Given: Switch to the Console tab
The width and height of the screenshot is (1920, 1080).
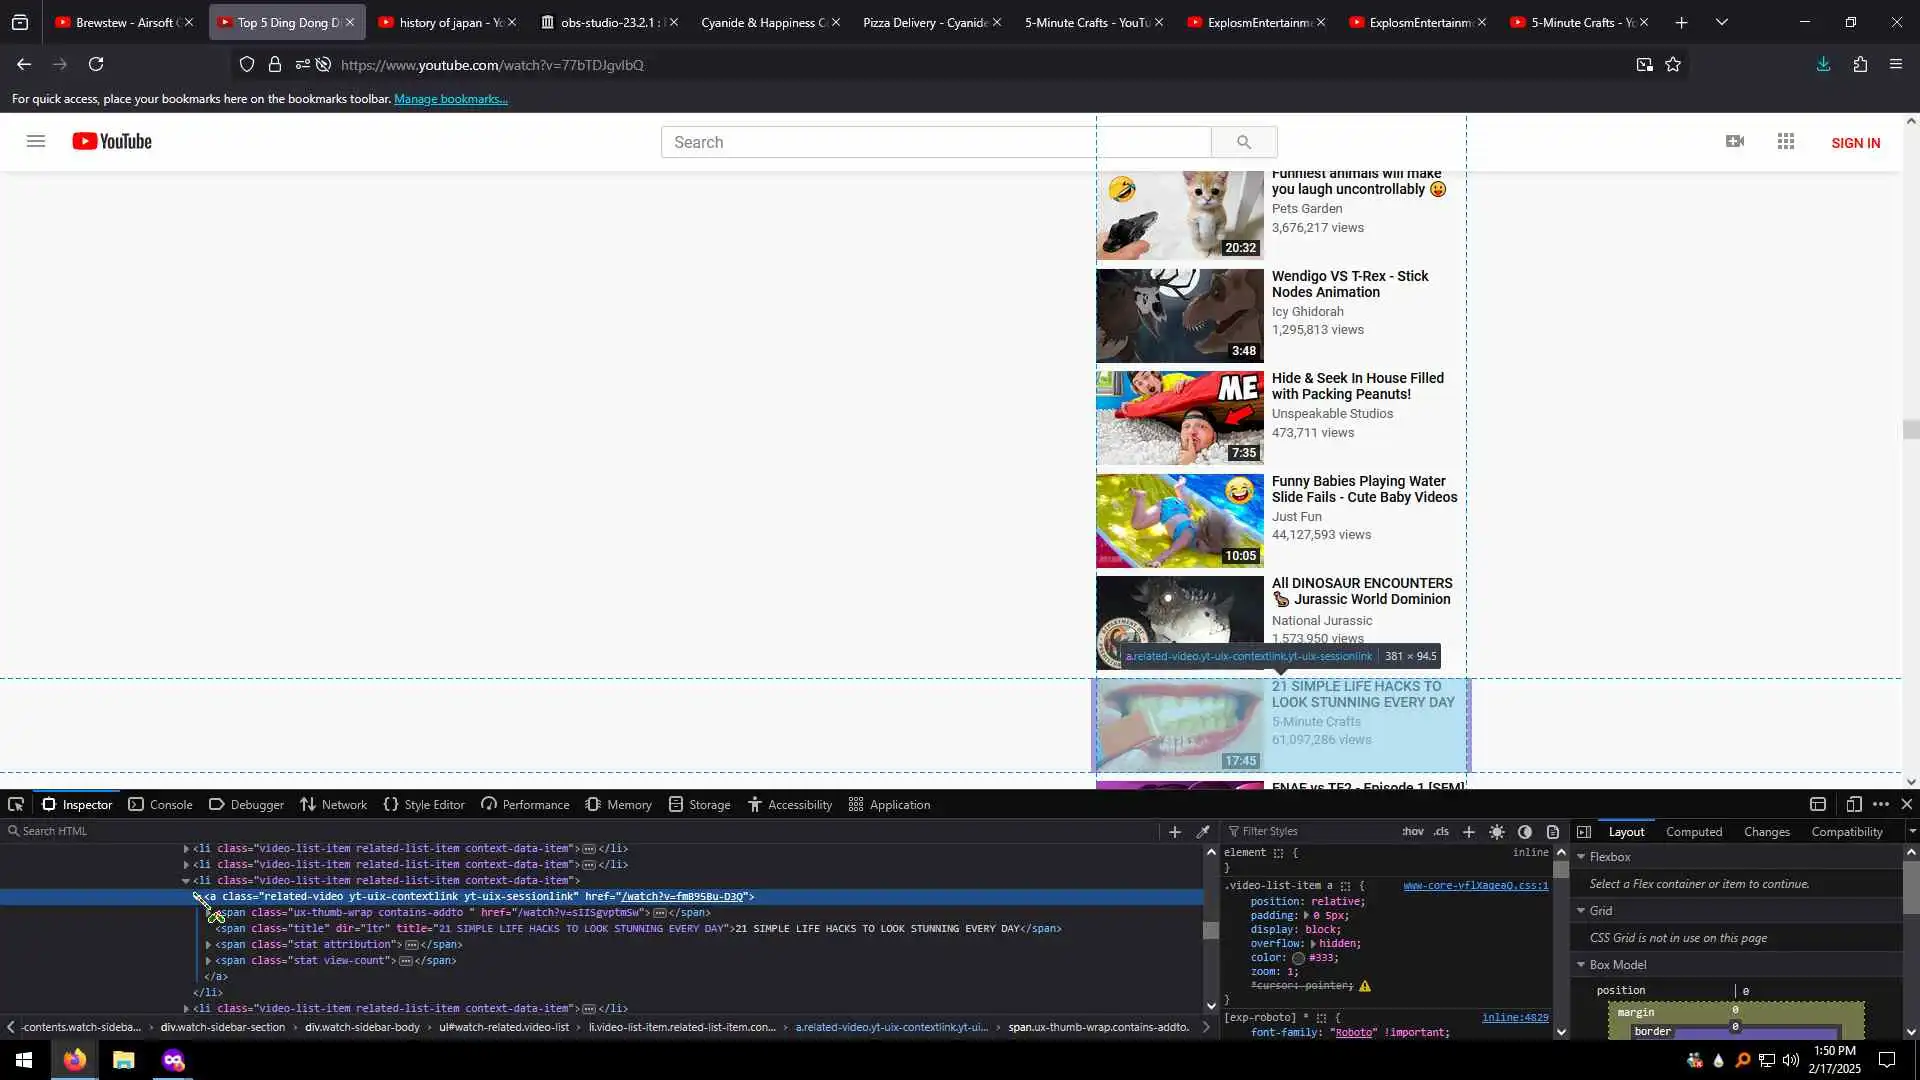Looking at the screenshot, I should [x=160, y=805].
